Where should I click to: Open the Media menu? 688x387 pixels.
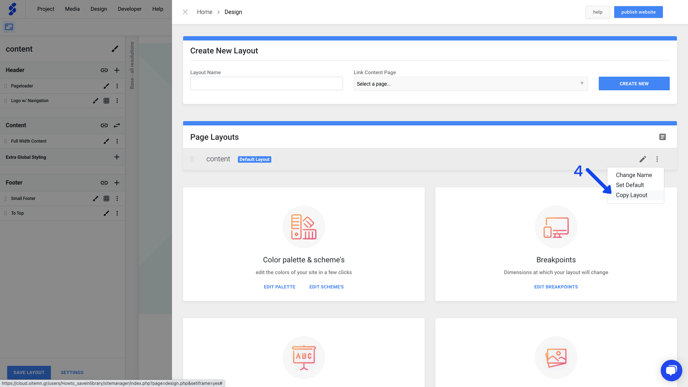(72, 9)
